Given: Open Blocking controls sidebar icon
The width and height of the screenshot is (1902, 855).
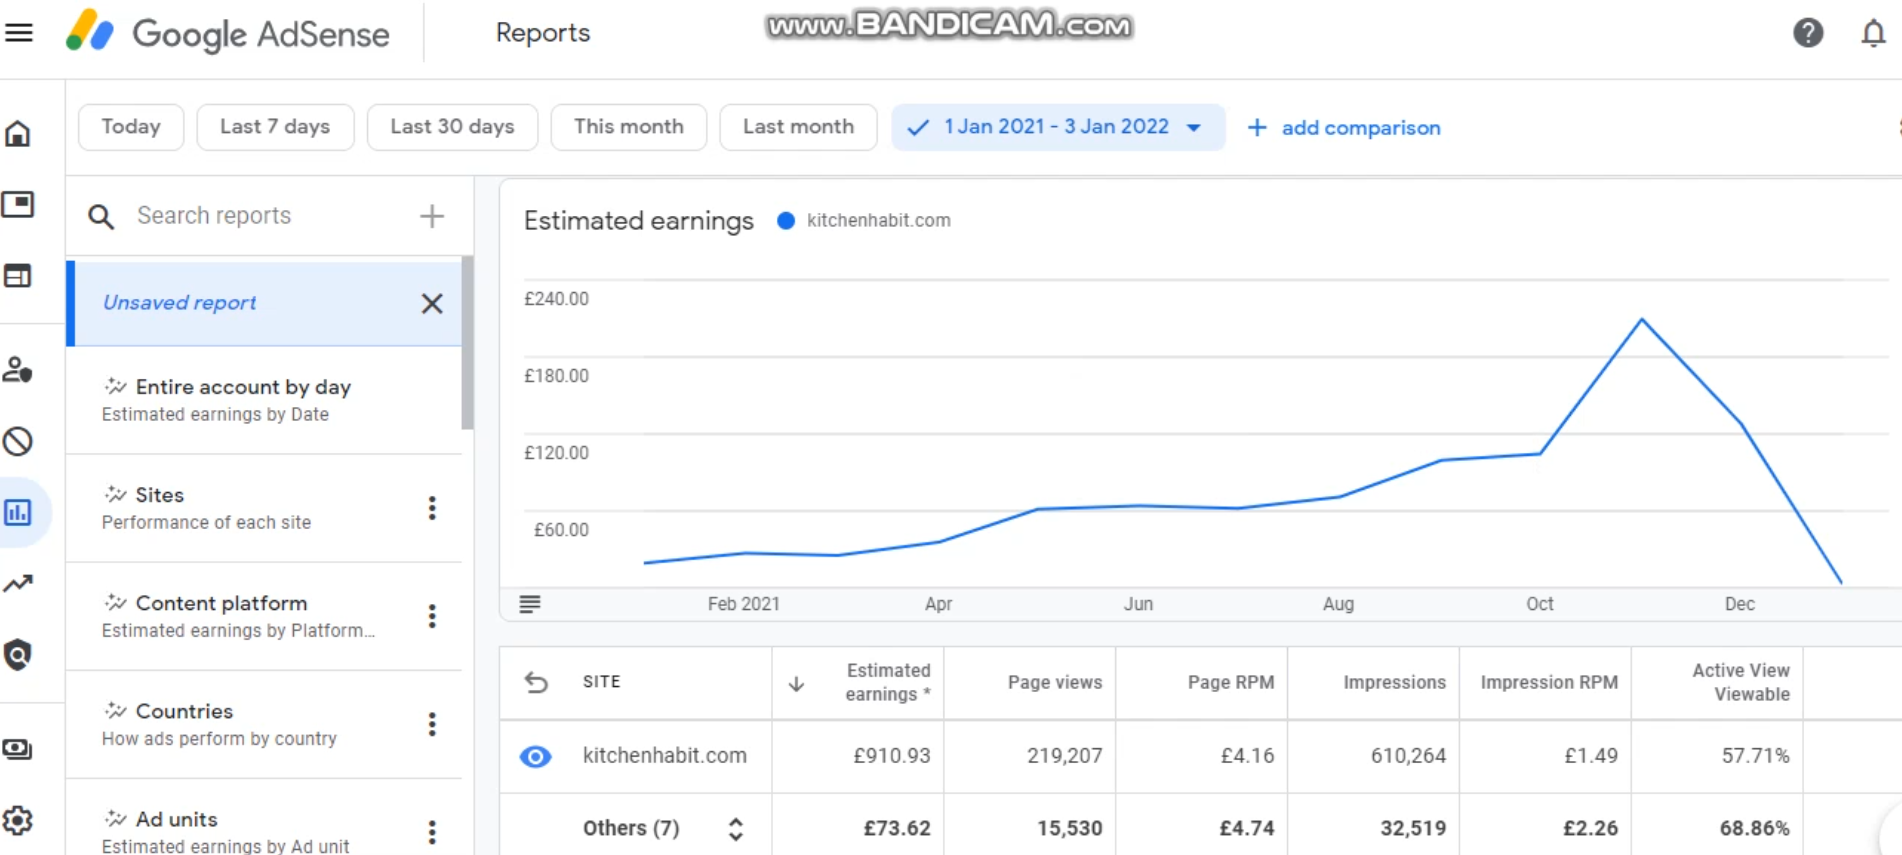Looking at the screenshot, I should [18, 441].
